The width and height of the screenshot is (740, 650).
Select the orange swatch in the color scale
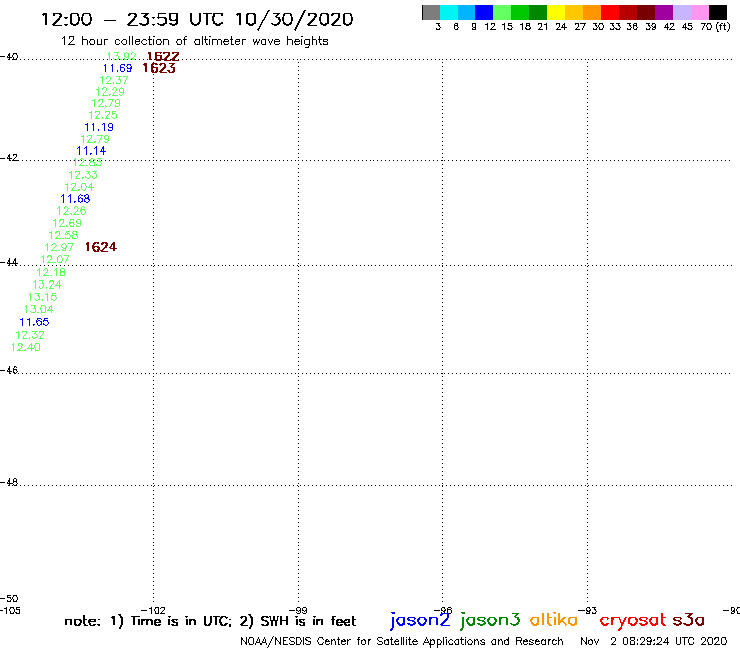(x=592, y=12)
